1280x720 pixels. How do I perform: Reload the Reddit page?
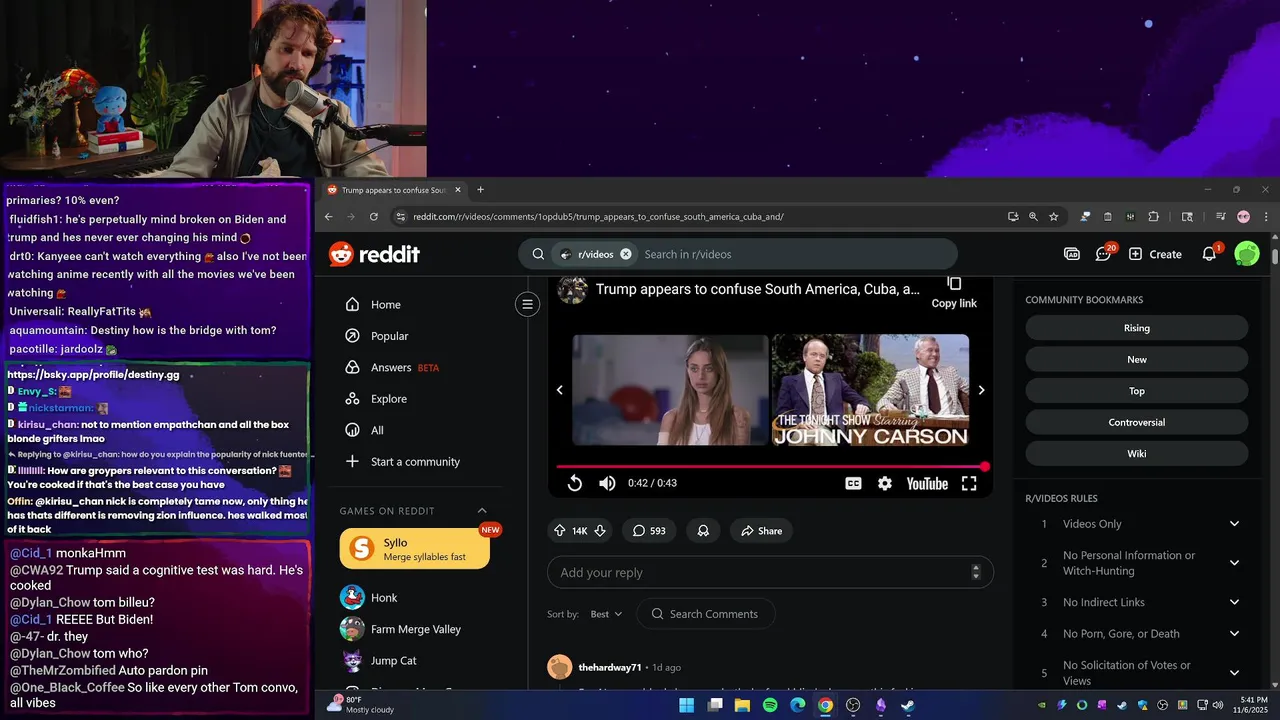(x=374, y=216)
